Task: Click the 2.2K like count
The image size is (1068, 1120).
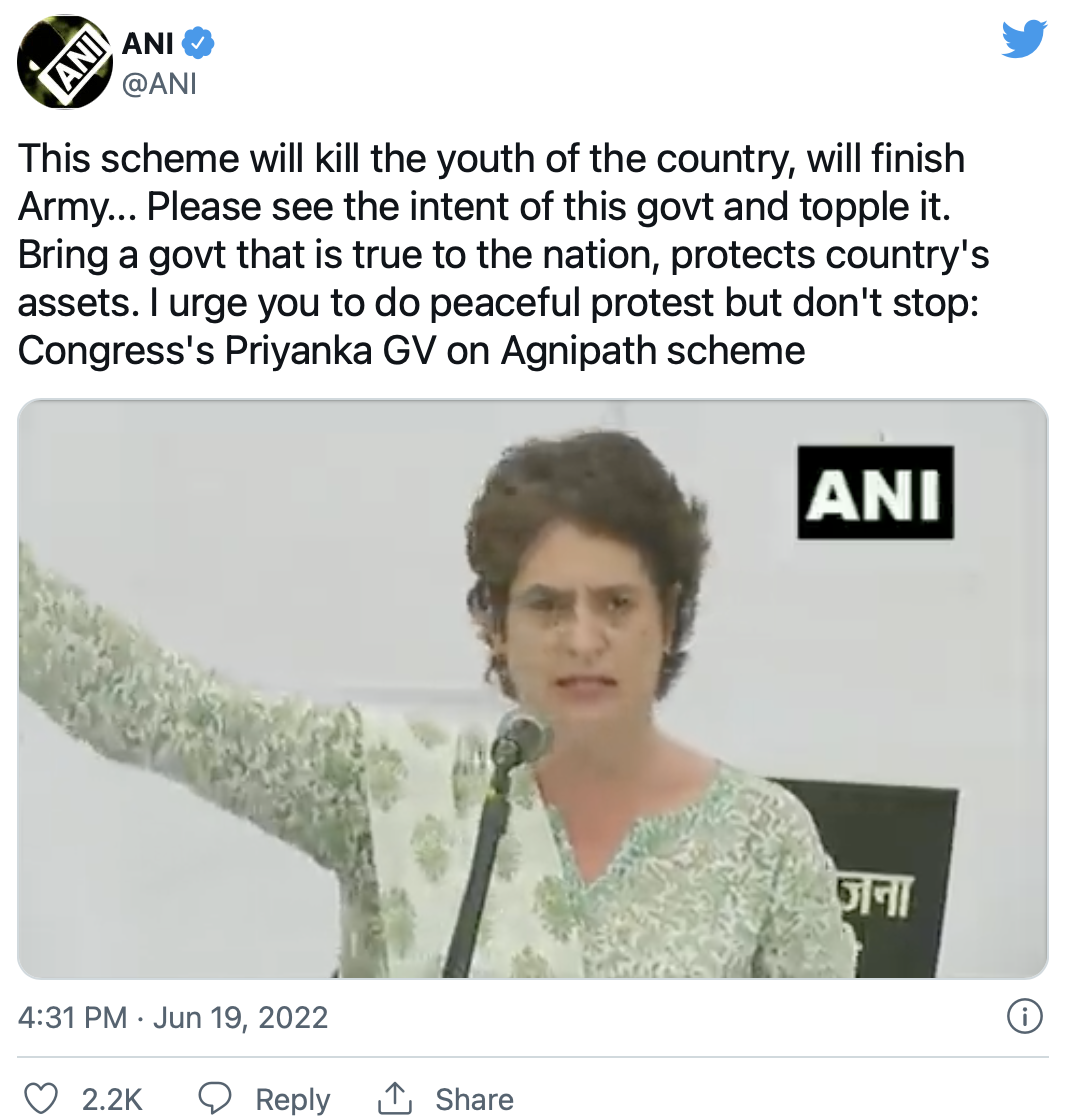Action: pos(112,1099)
